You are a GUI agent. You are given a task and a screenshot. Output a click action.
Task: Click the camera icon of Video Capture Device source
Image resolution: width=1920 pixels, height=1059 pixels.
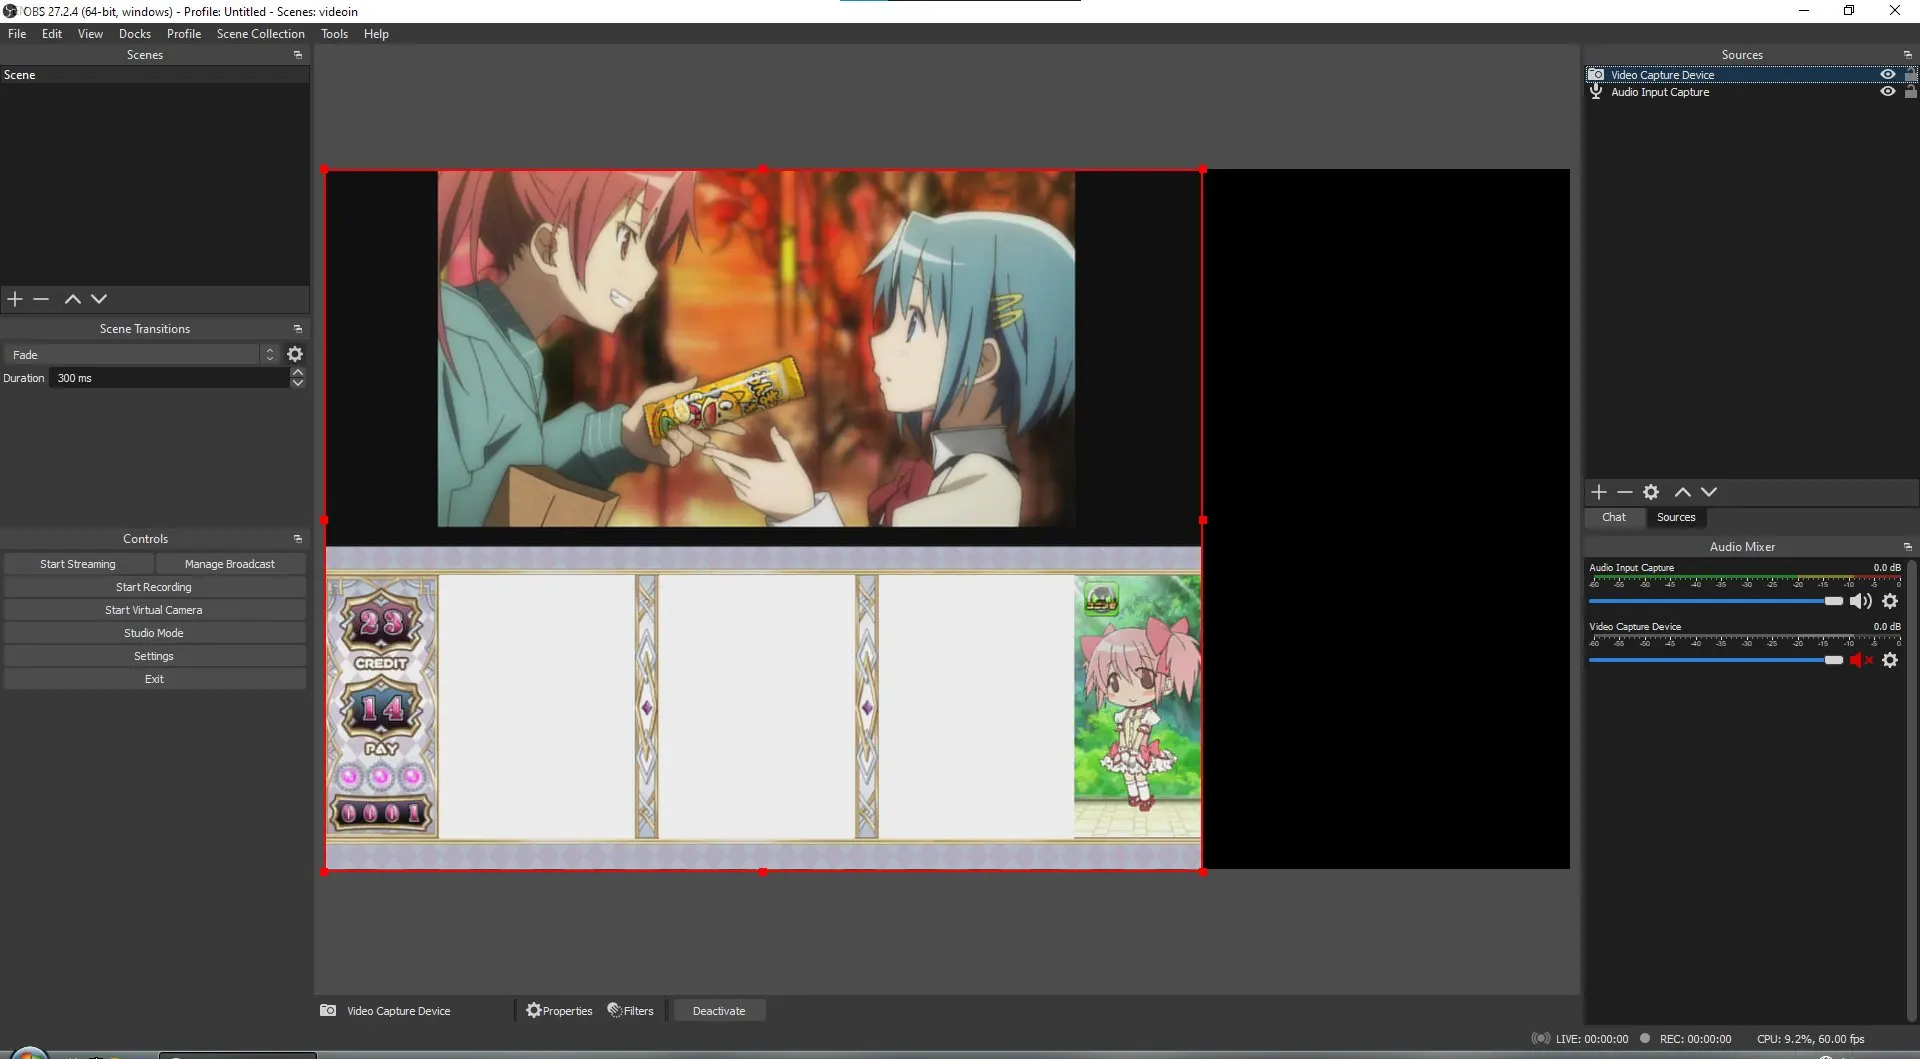tap(1596, 75)
